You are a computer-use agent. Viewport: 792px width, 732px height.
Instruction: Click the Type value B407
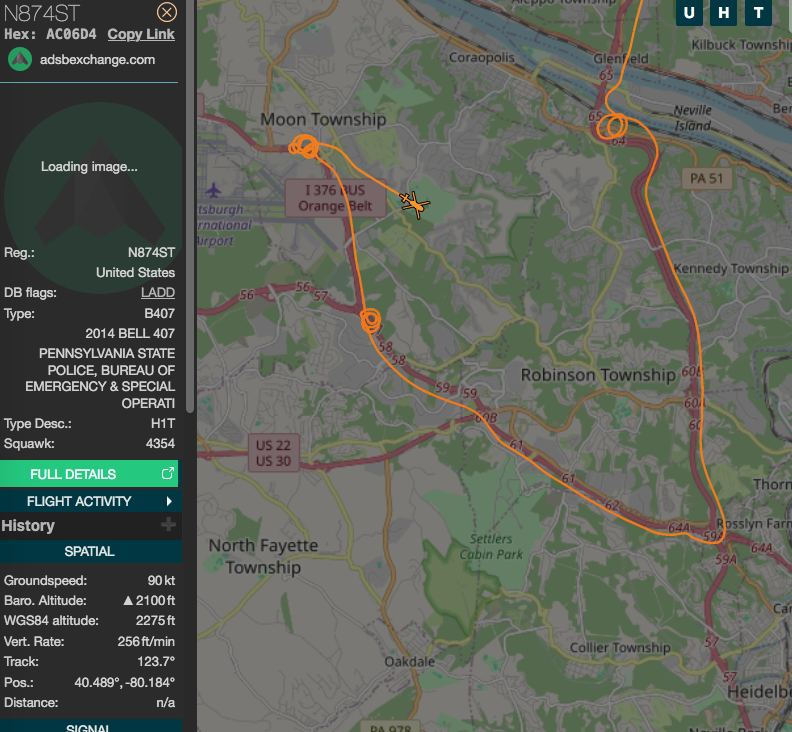[159, 314]
